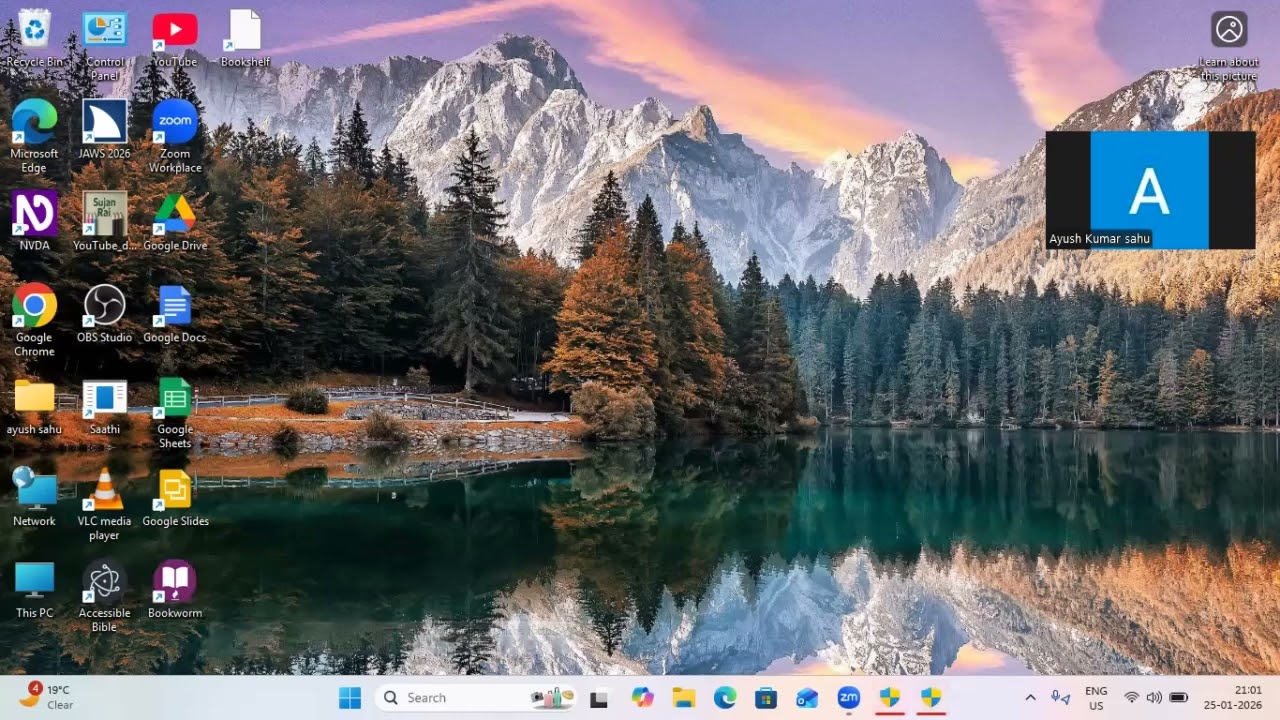Viewport: 1280px width, 720px height.
Task: Select the Google Drive desktop shortcut
Action: (x=175, y=221)
